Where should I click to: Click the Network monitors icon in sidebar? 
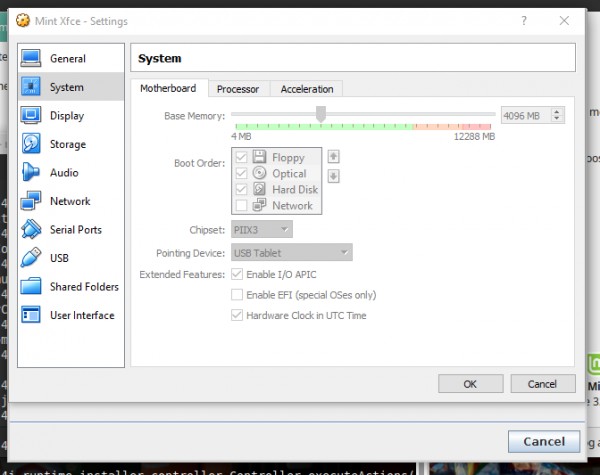(x=31, y=201)
